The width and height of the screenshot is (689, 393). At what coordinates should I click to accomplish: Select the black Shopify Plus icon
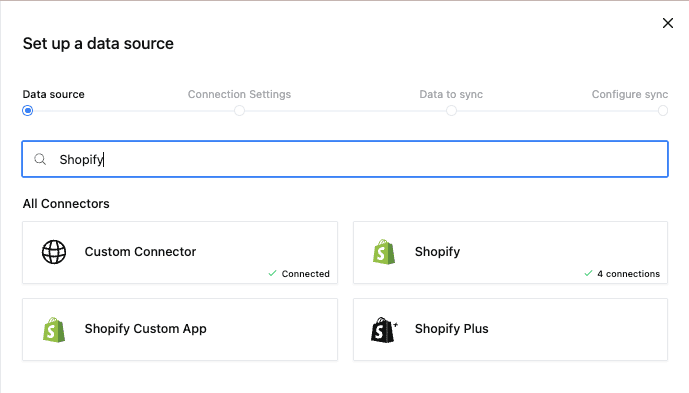pyautogui.click(x=384, y=330)
